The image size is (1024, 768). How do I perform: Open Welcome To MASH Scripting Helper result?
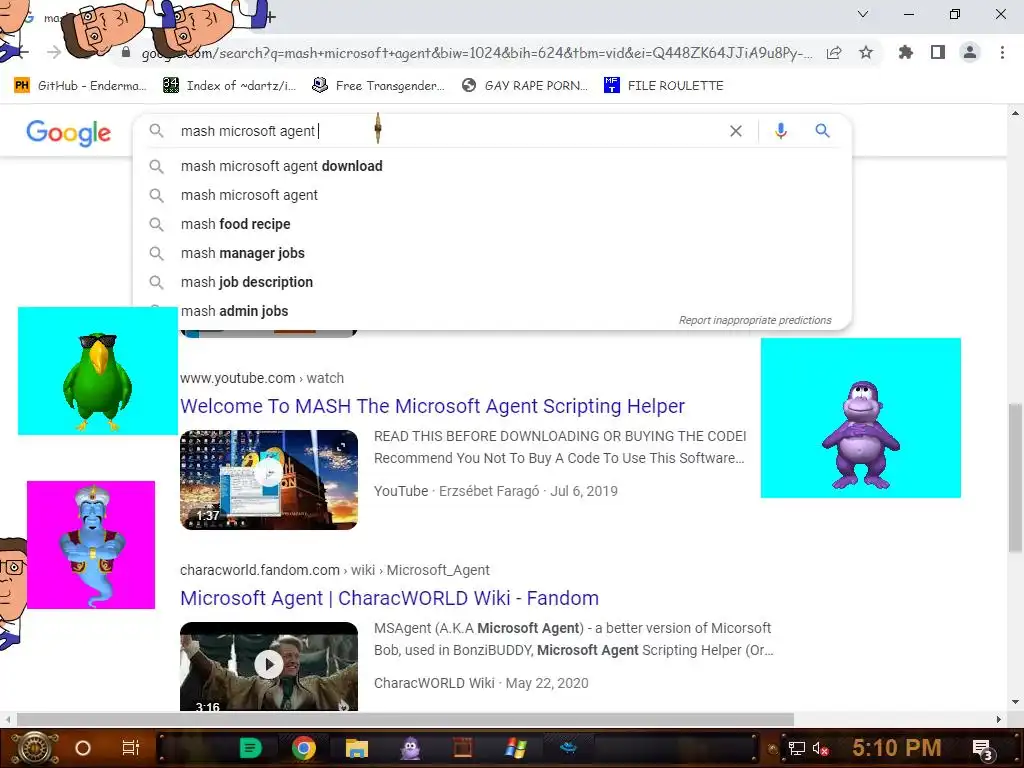click(x=432, y=406)
